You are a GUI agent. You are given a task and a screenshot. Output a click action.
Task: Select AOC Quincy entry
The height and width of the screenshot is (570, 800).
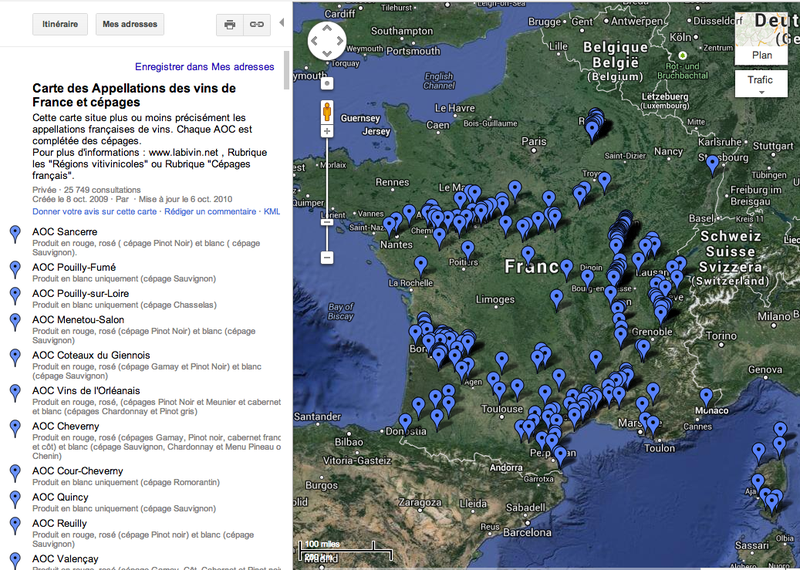pyautogui.click(x=60, y=497)
